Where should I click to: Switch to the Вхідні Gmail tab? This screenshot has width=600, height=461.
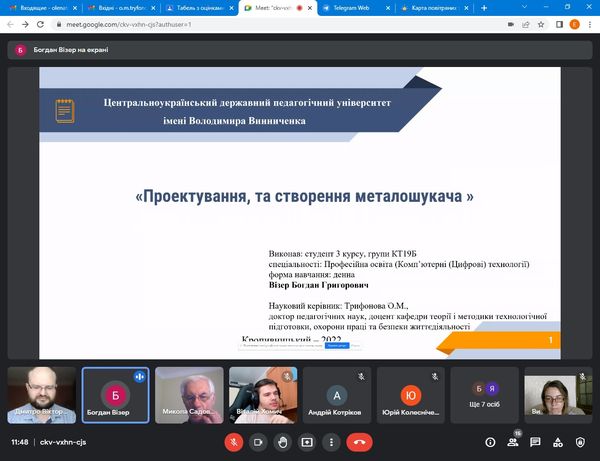click(121, 8)
